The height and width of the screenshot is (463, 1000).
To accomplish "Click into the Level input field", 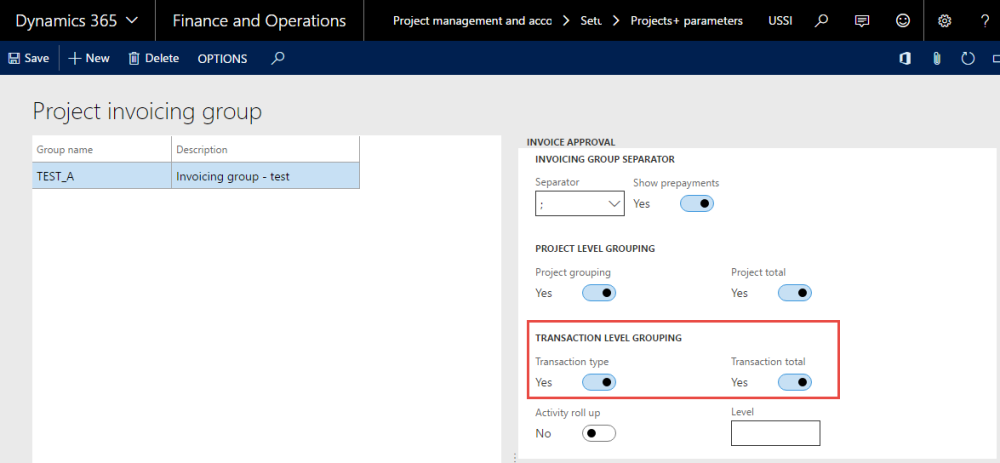I will pos(776,433).
